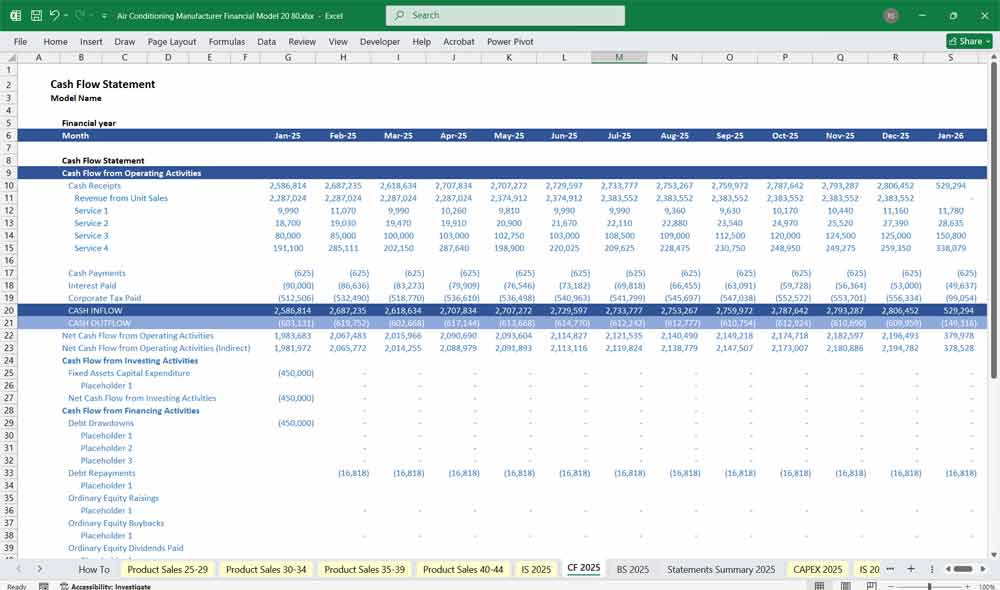
Task: Open the Quick Access Toolbar customize dropdown
Action: point(103,14)
